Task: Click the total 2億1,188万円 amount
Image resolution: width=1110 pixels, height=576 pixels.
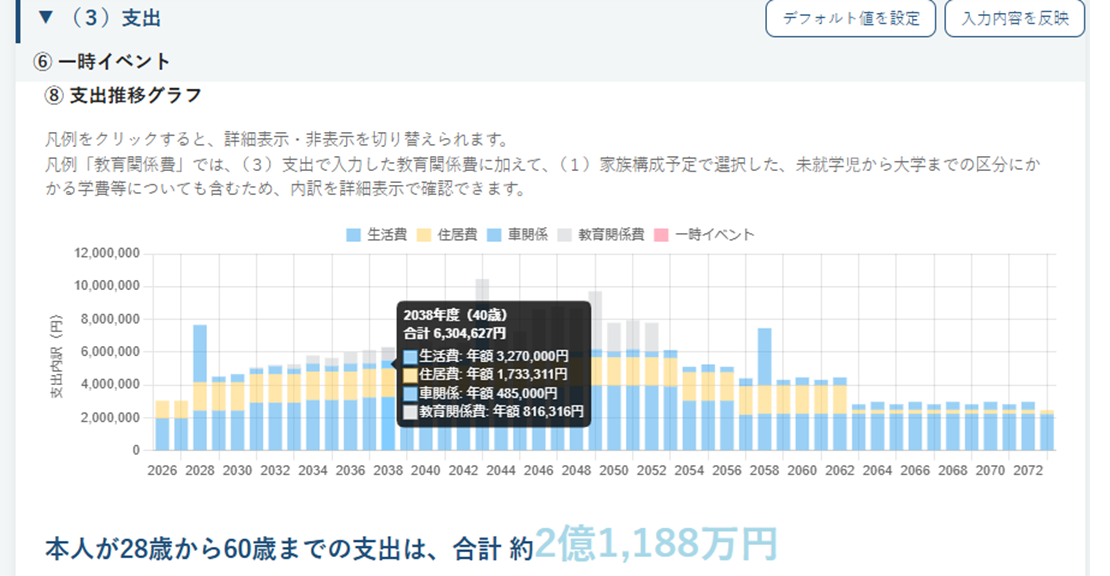Action: [x=656, y=544]
